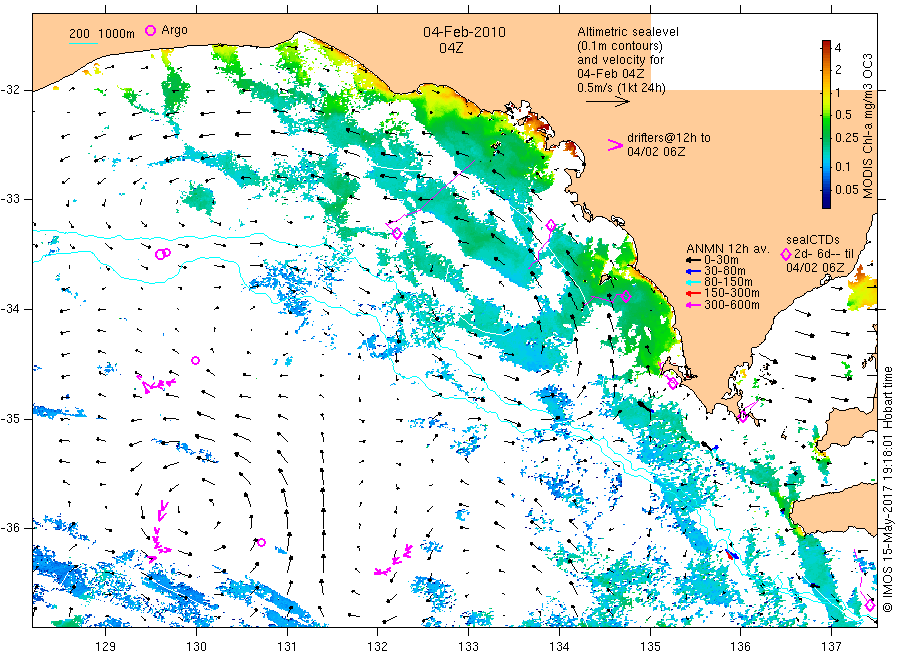This screenshot has height=660, width=900.
Task: Click the seal CTD diamond near 137.4E 36.7S
Action: (x=870, y=605)
